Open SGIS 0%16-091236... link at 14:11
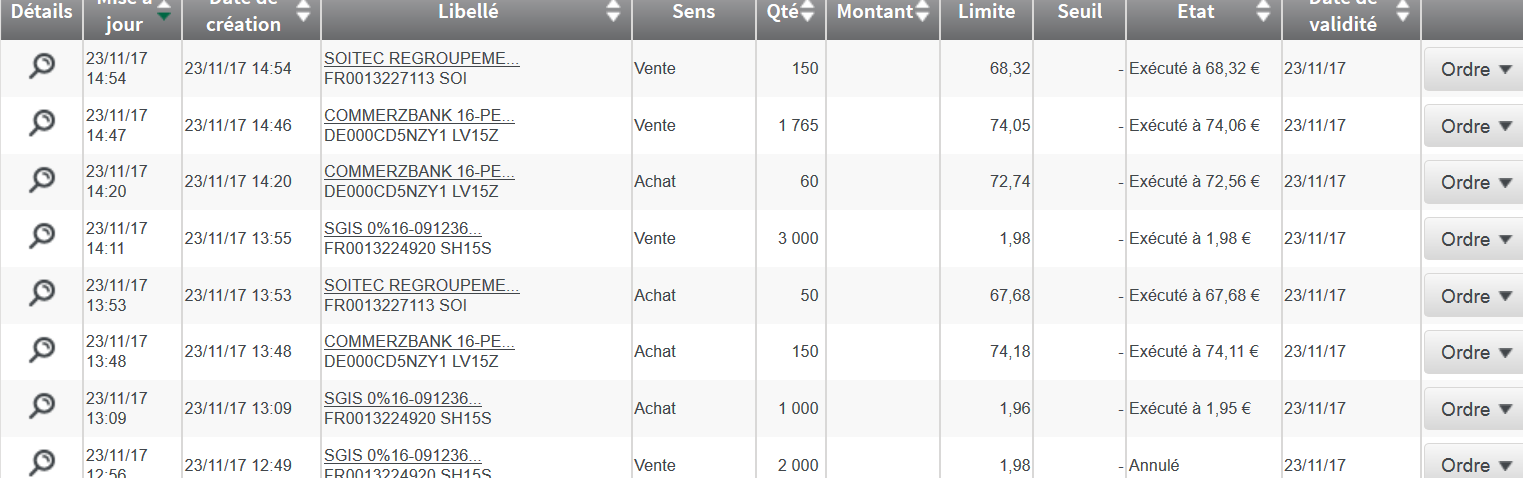The width and height of the screenshot is (1523, 478). click(x=402, y=229)
